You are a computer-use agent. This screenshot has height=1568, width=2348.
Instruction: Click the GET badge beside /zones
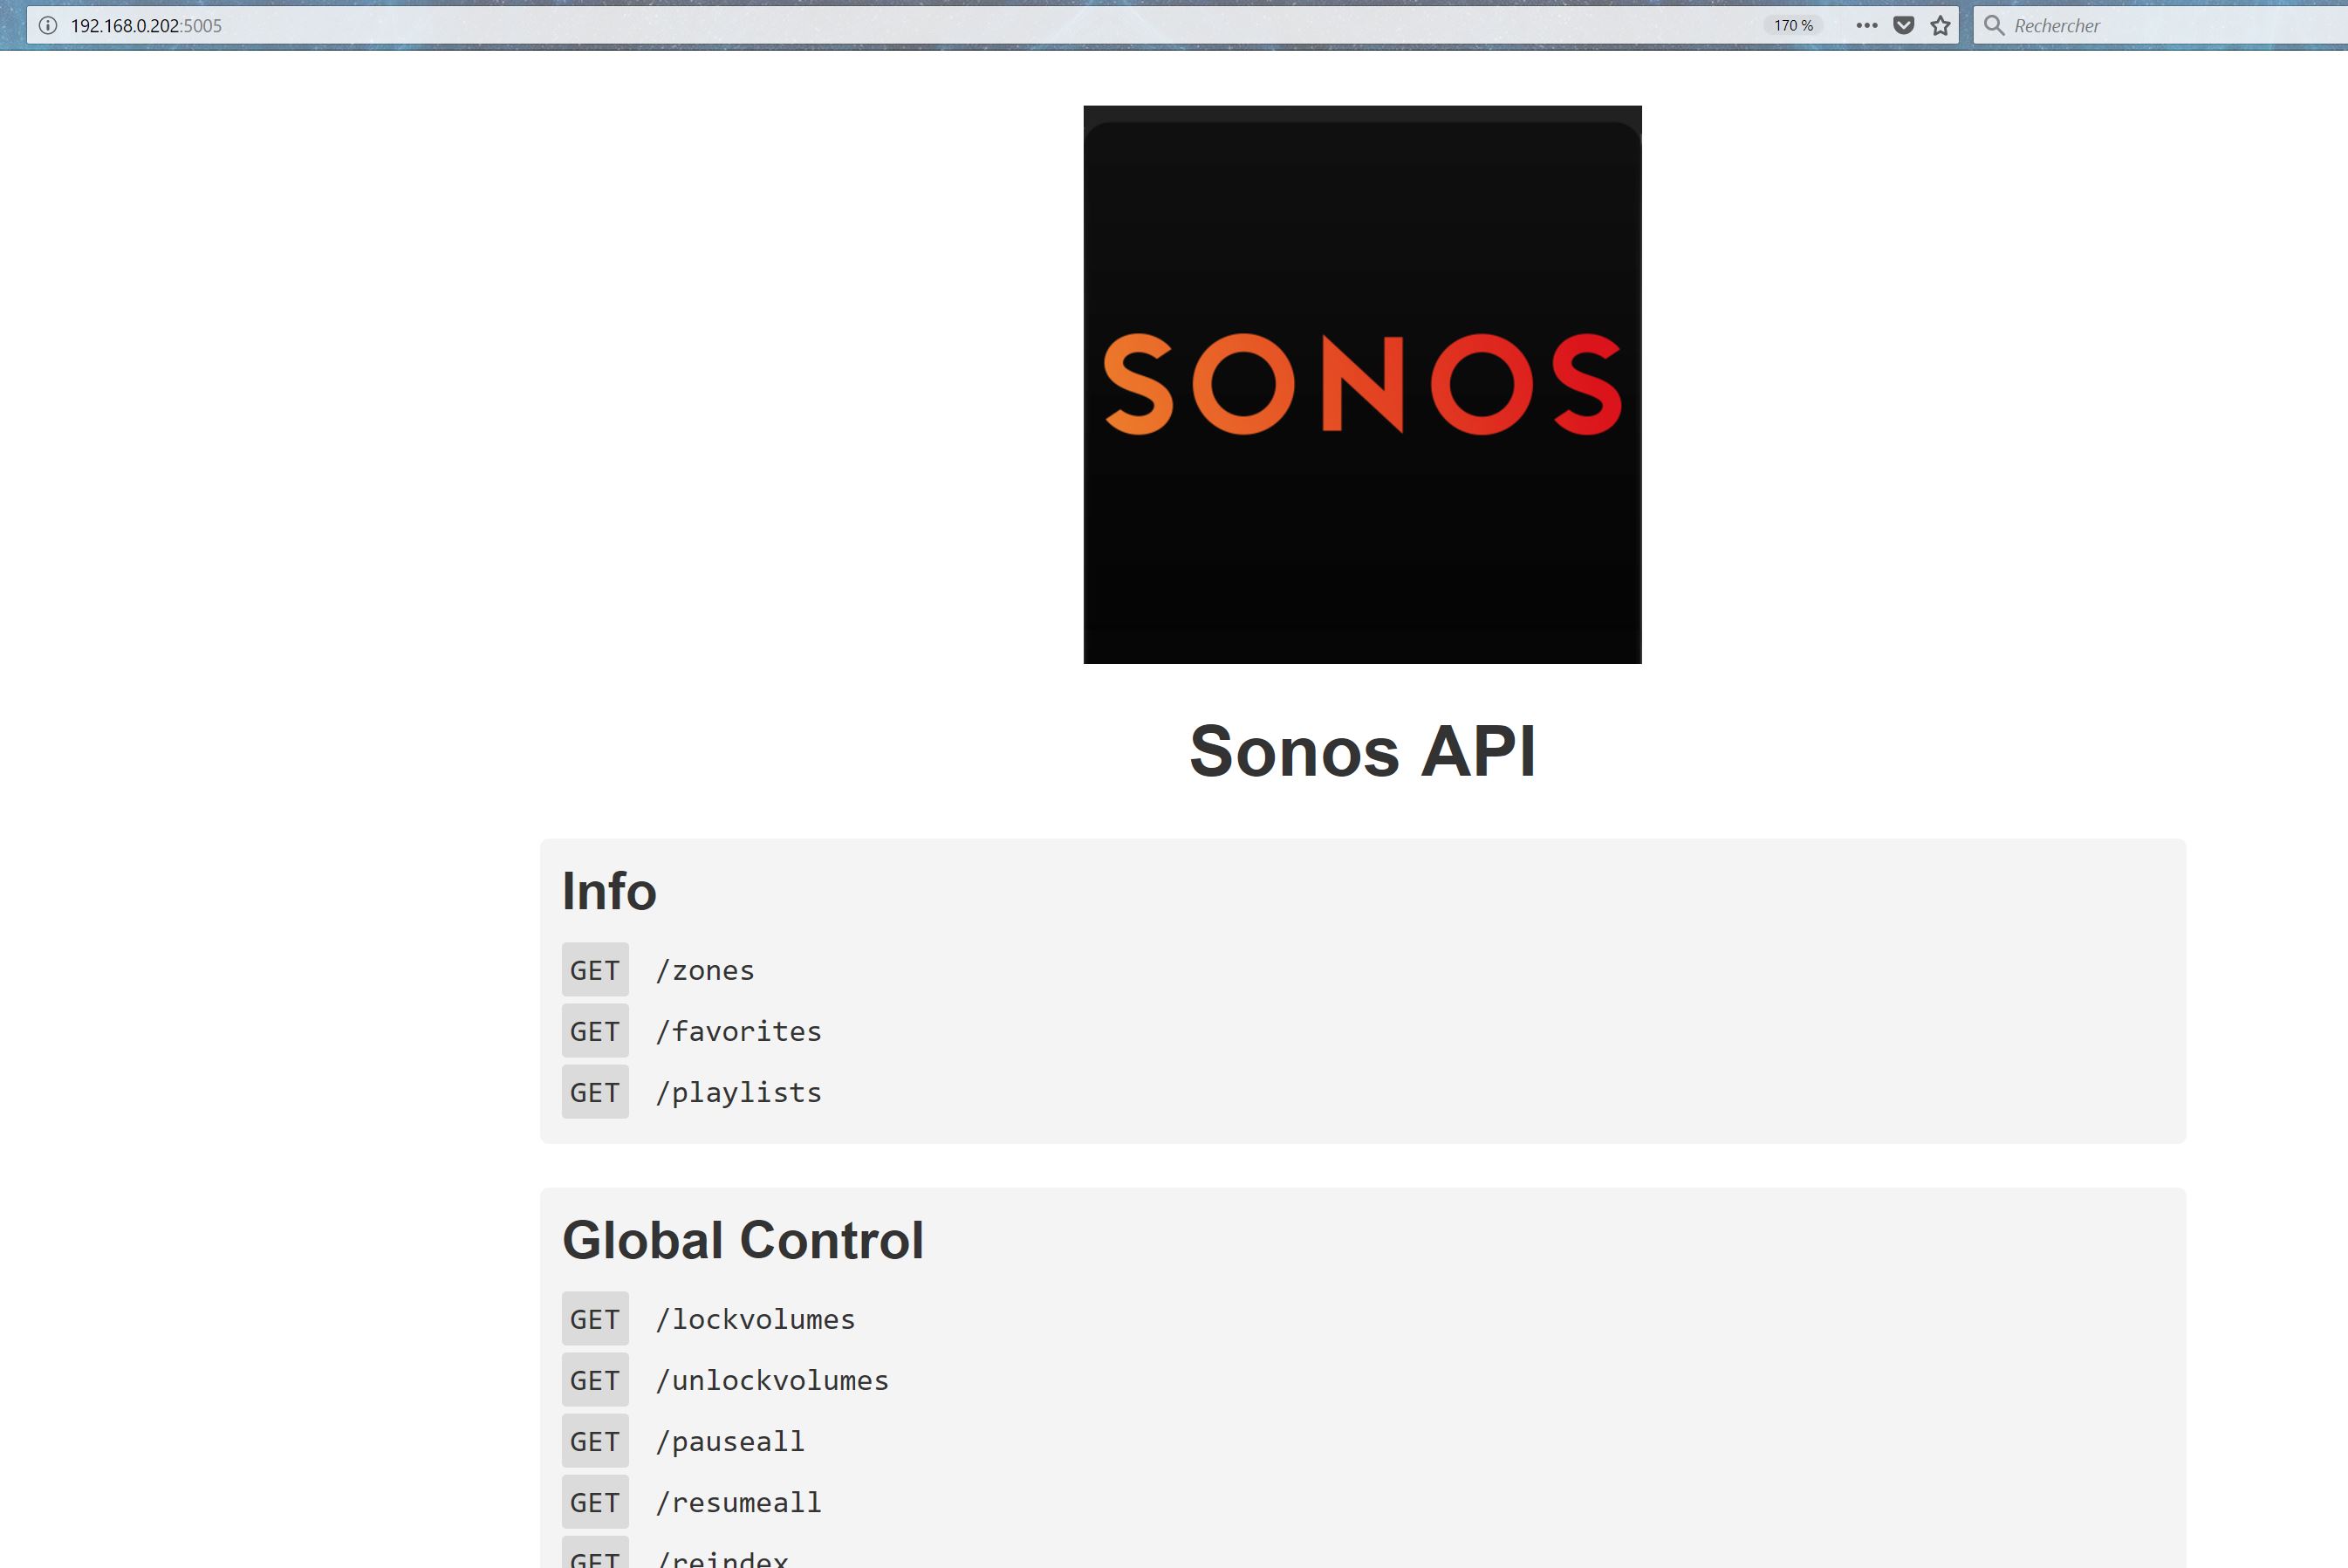click(595, 970)
